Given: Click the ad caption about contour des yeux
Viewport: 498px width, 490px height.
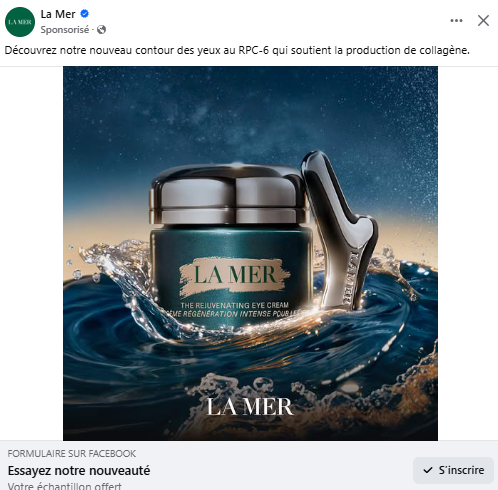Looking at the screenshot, I should point(237,50).
